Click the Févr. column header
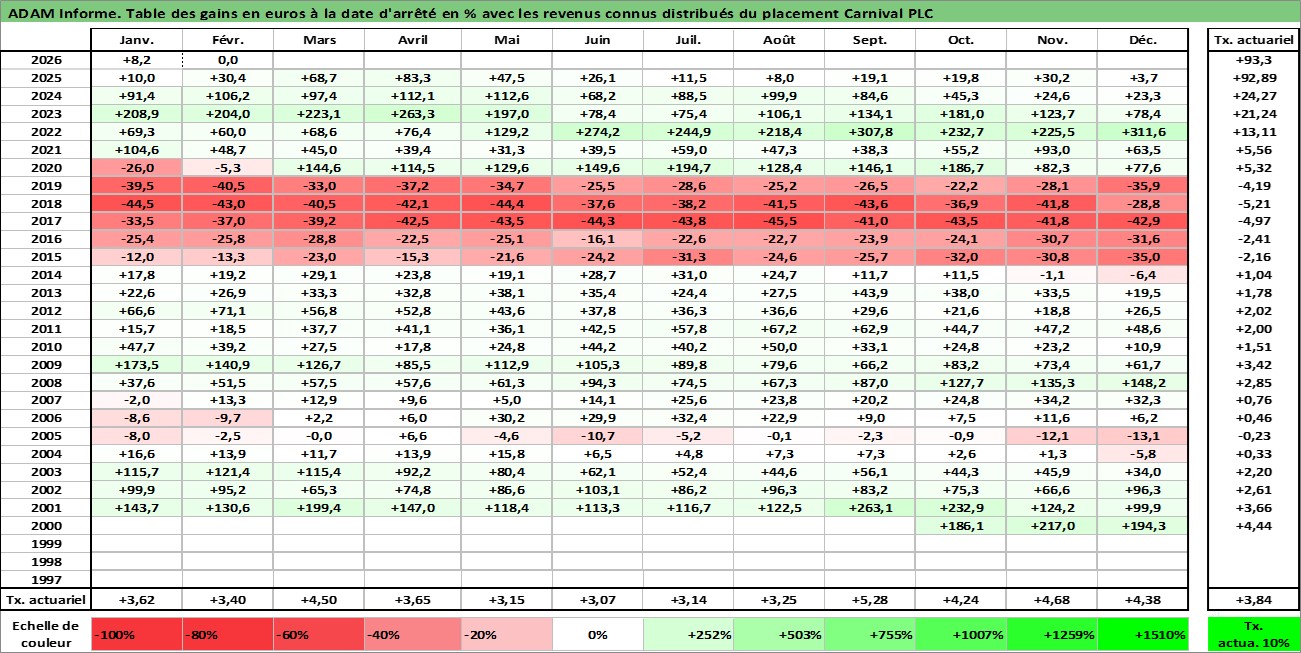 pyautogui.click(x=228, y=40)
